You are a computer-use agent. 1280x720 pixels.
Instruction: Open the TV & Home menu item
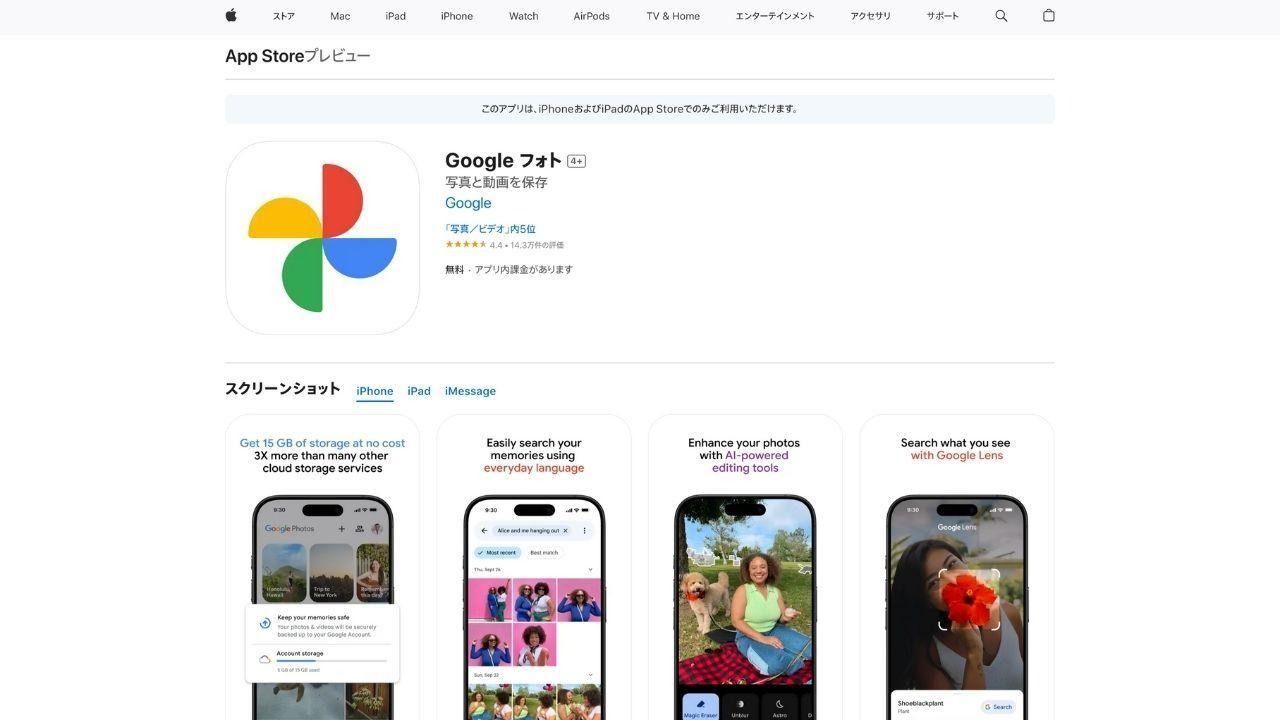(x=673, y=16)
